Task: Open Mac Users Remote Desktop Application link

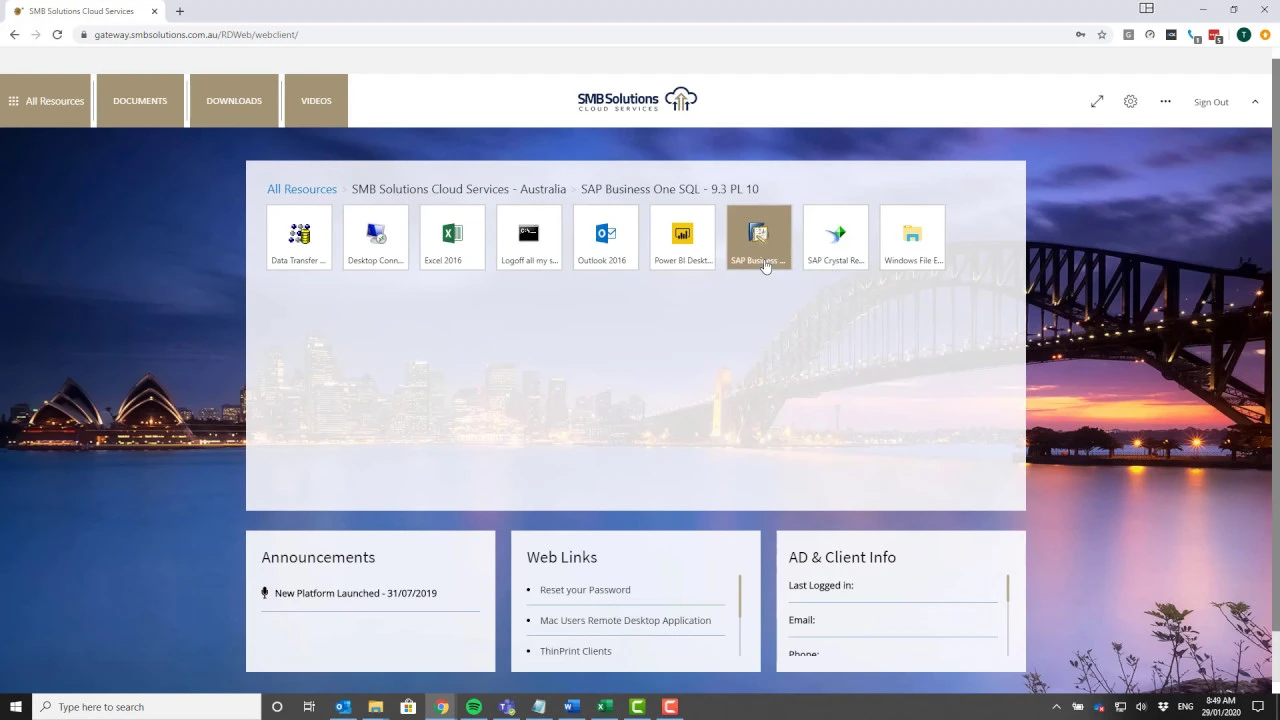Action: point(625,621)
